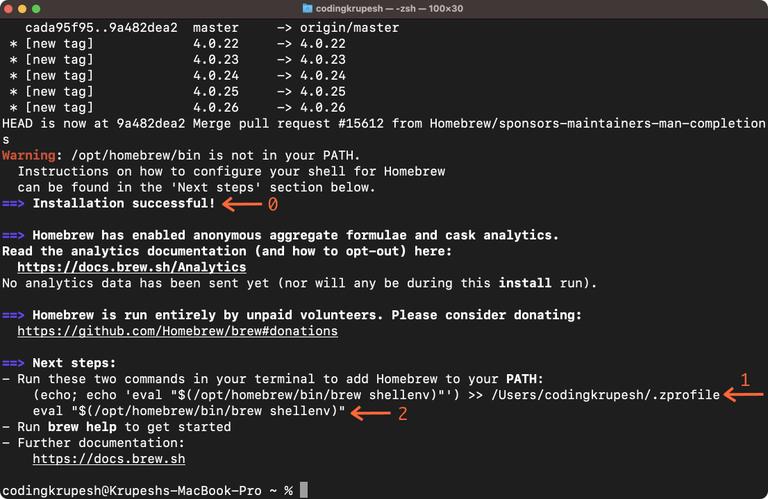768x499 pixels.
Task: Click the window title 'codingkrupesh — -zsh — 100×30'
Action: 389,8
